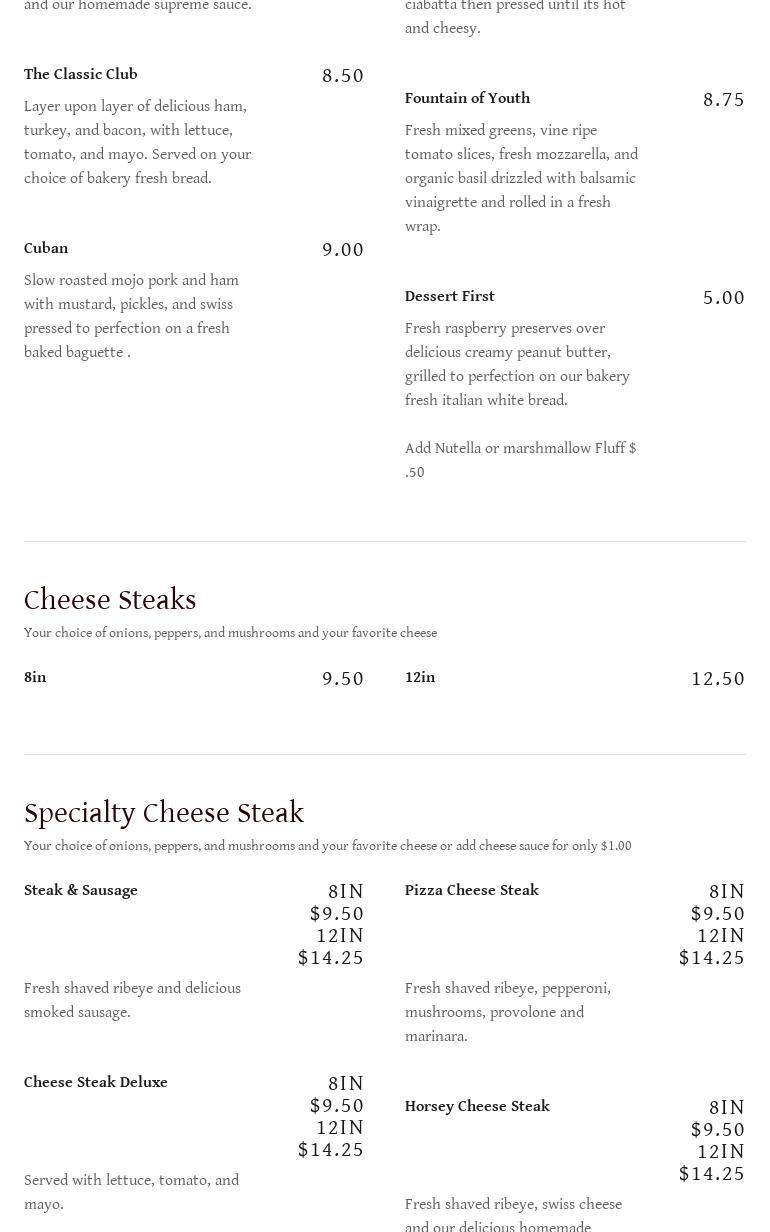Click the Steak & Sausage item name
The height and width of the screenshot is (1232, 770).
pyautogui.click(x=81, y=891)
